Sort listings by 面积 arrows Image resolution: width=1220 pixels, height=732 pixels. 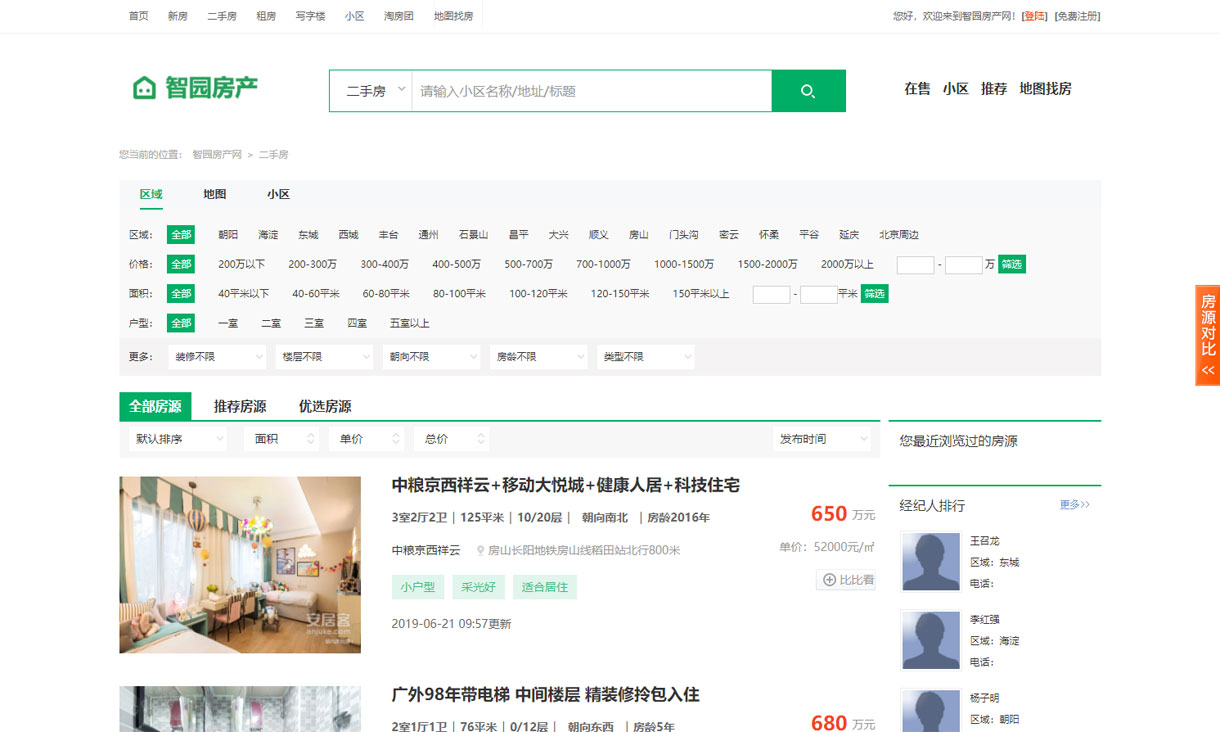point(311,439)
